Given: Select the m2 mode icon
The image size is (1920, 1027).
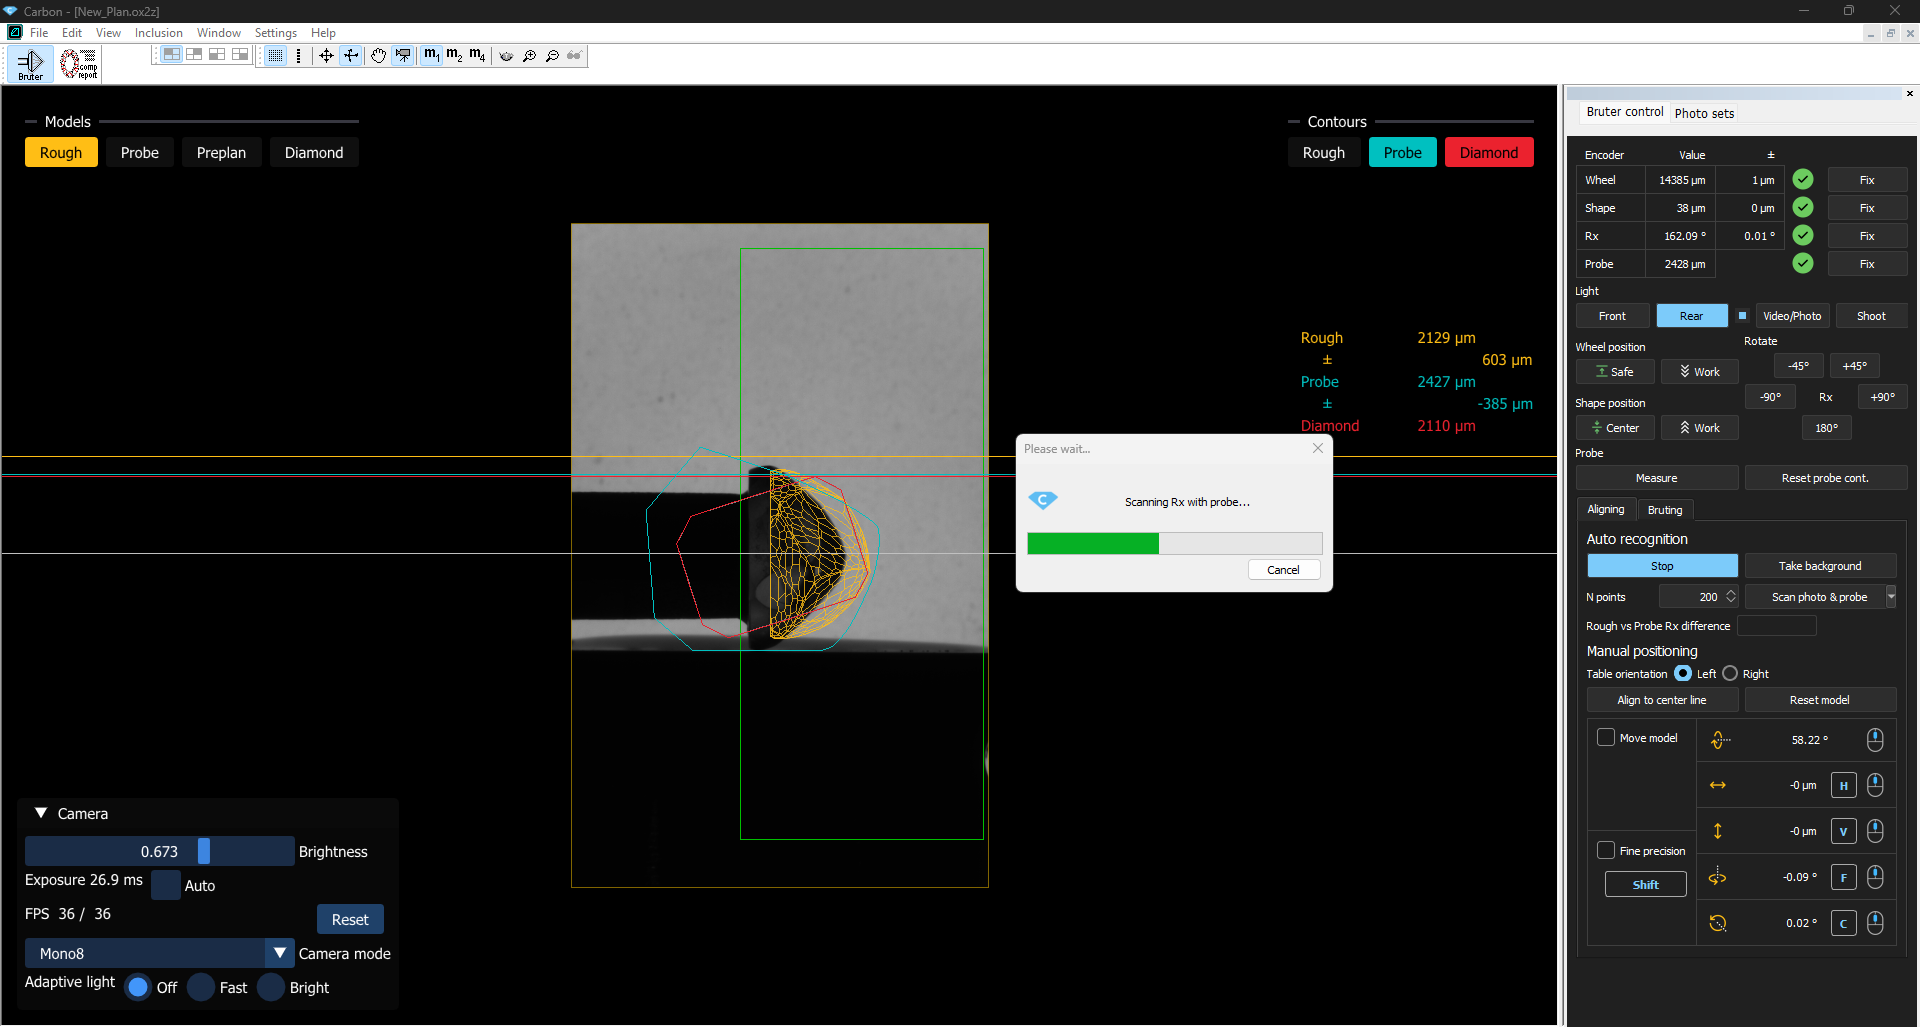Looking at the screenshot, I should coord(454,55).
